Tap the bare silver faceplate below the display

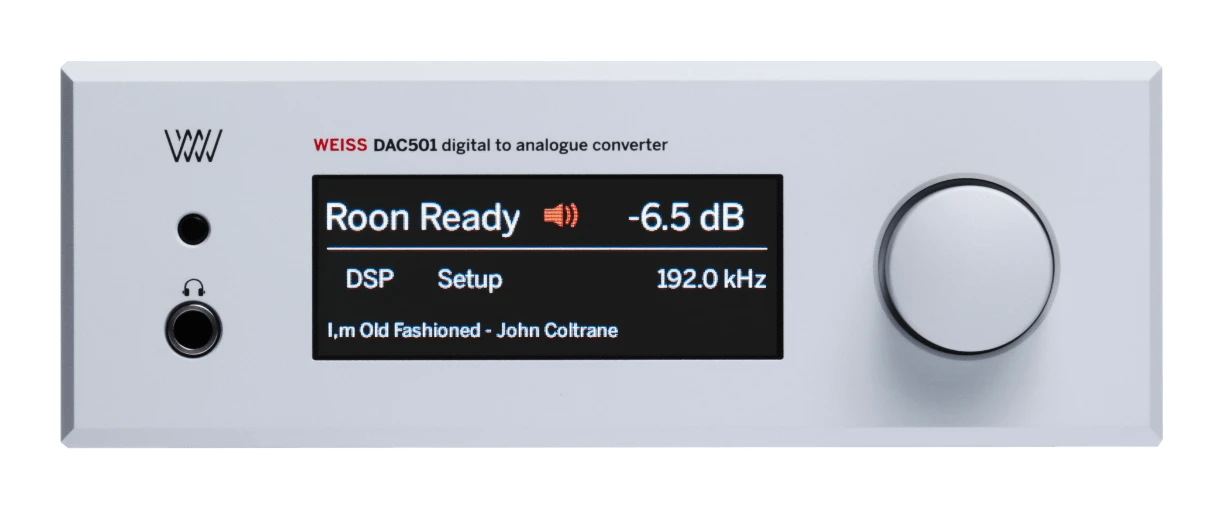point(548,400)
